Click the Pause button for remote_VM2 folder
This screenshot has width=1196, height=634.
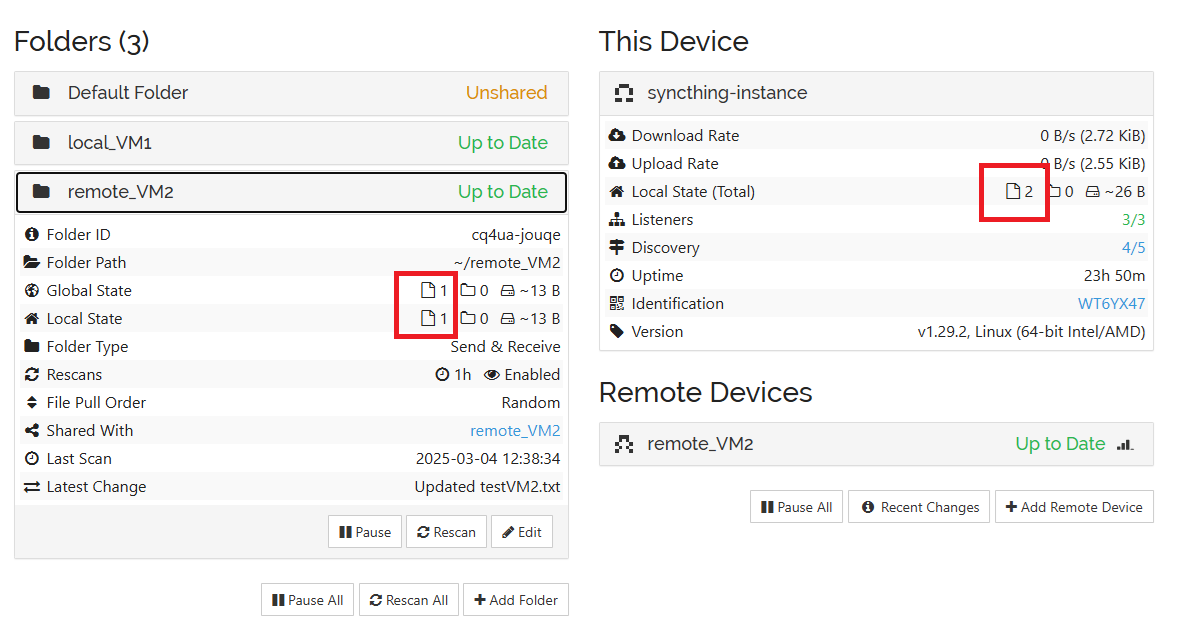[x=365, y=532]
